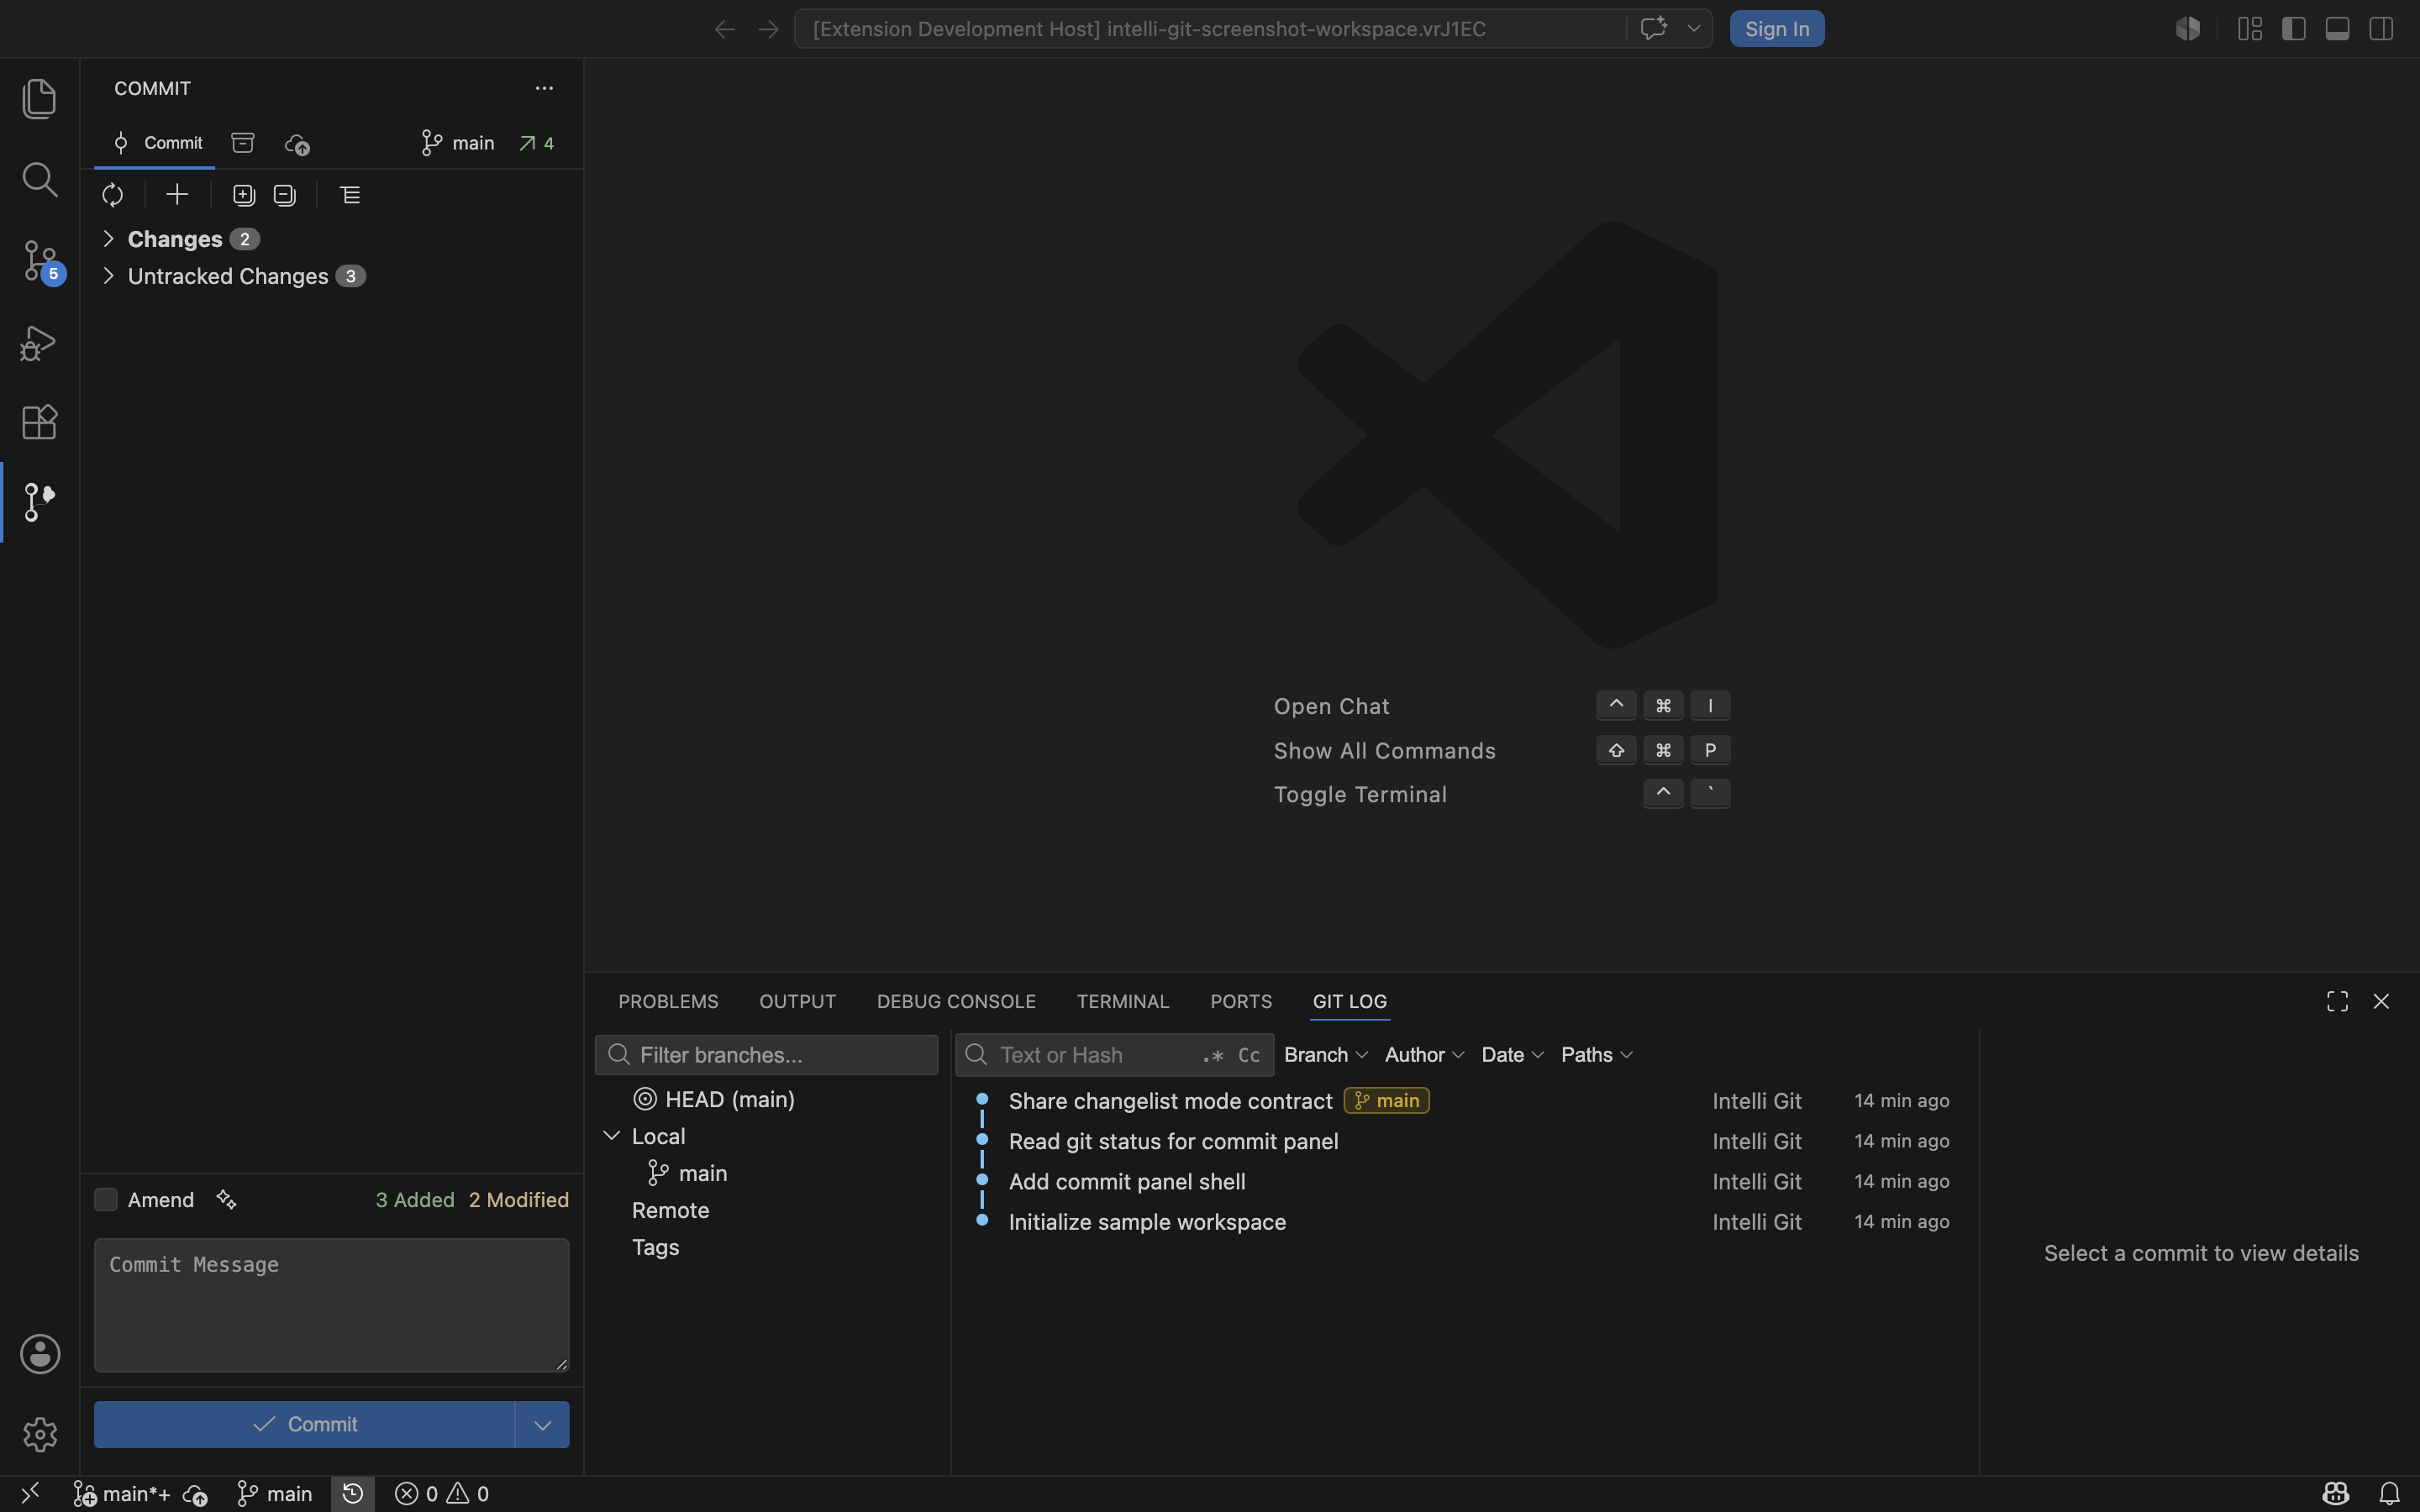The image size is (2420, 1512).
Task: Toggle the Primary Side Bar visibility
Action: 2294,29
